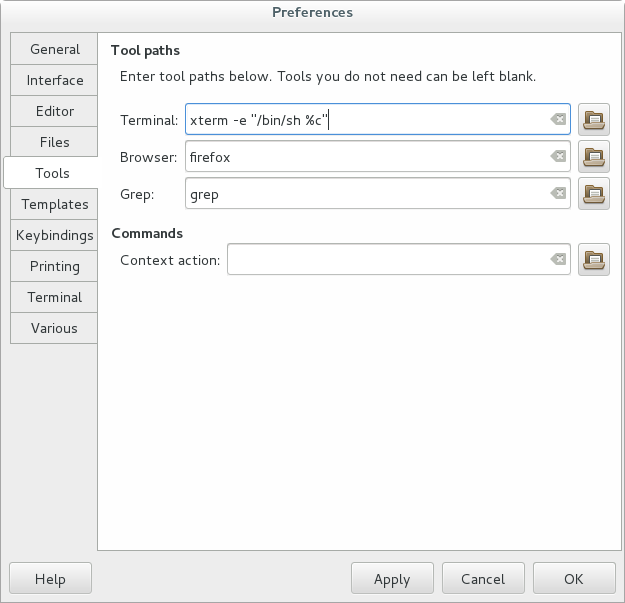Clear the Terminal field using its clear icon
The image size is (625, 603).
tap(558, 120)
